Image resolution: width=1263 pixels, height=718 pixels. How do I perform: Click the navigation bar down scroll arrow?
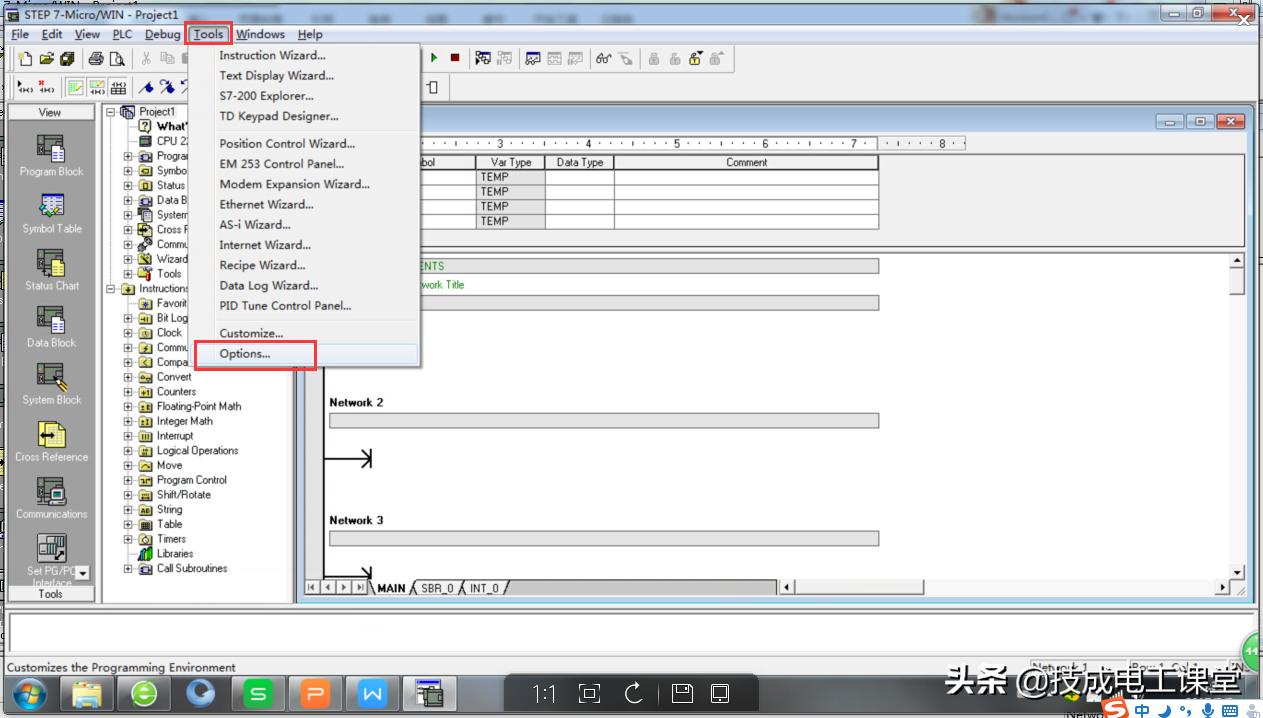83,573
